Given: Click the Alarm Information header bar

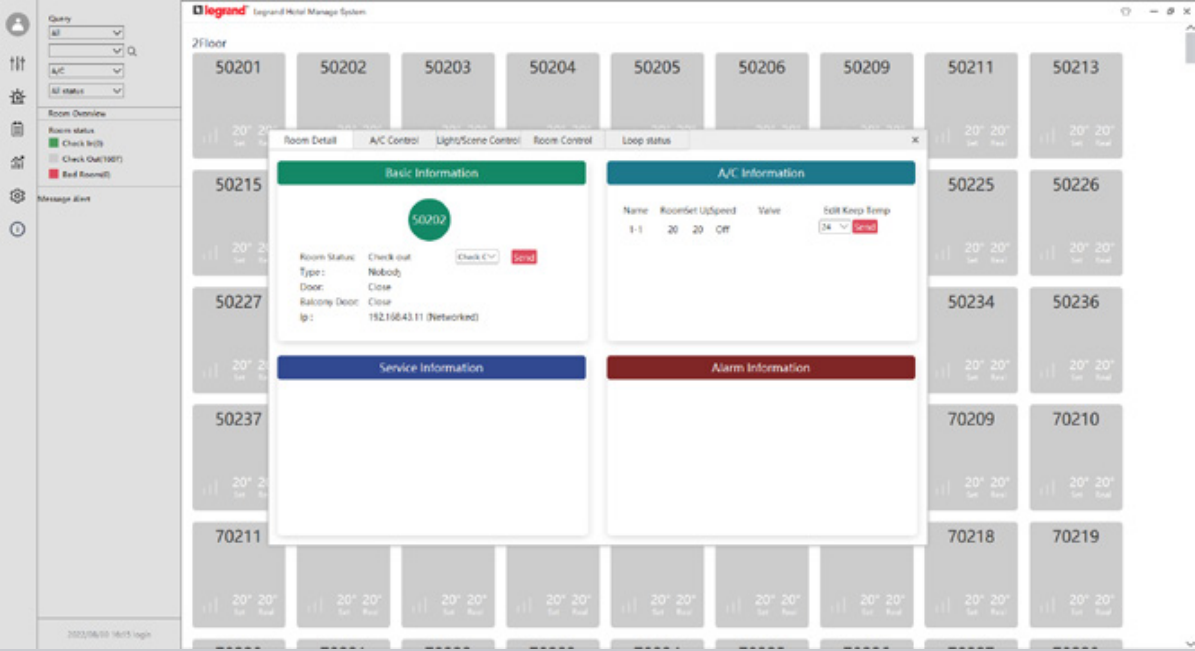Looking at the screenshot, I should 761,367.
